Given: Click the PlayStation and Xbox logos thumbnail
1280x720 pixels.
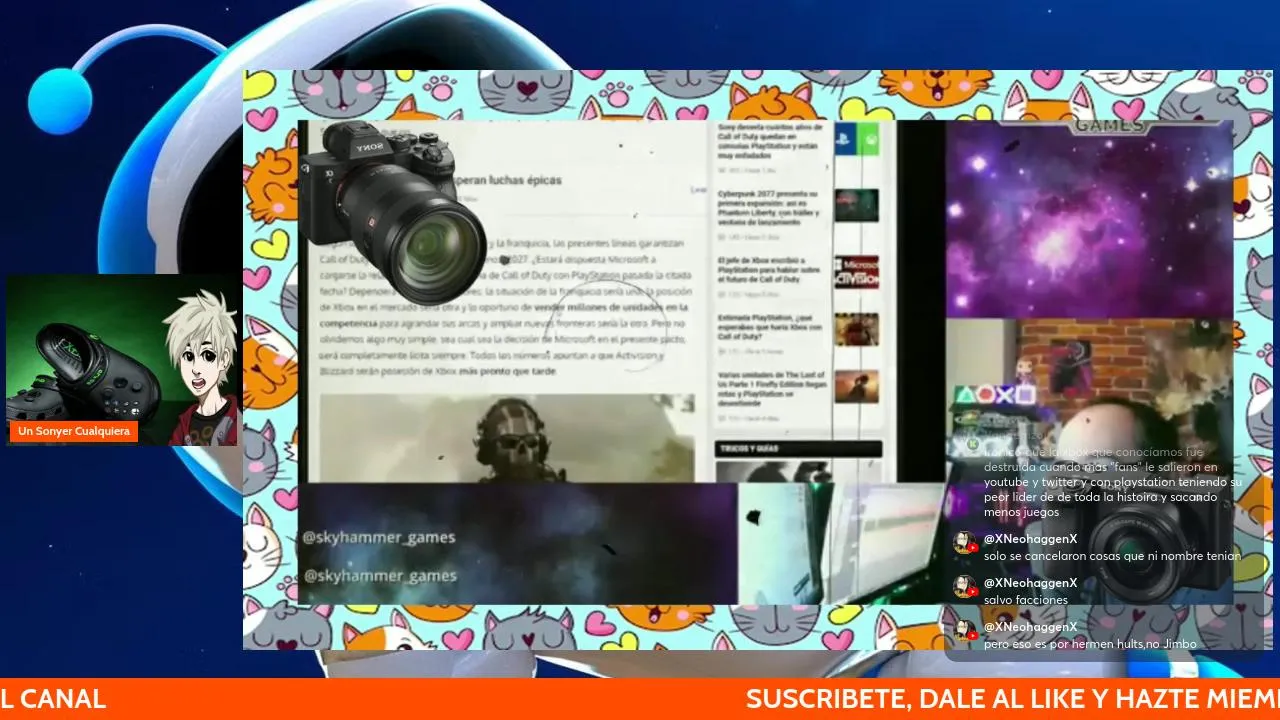Looking at the screenshot, I should point(857,138).
